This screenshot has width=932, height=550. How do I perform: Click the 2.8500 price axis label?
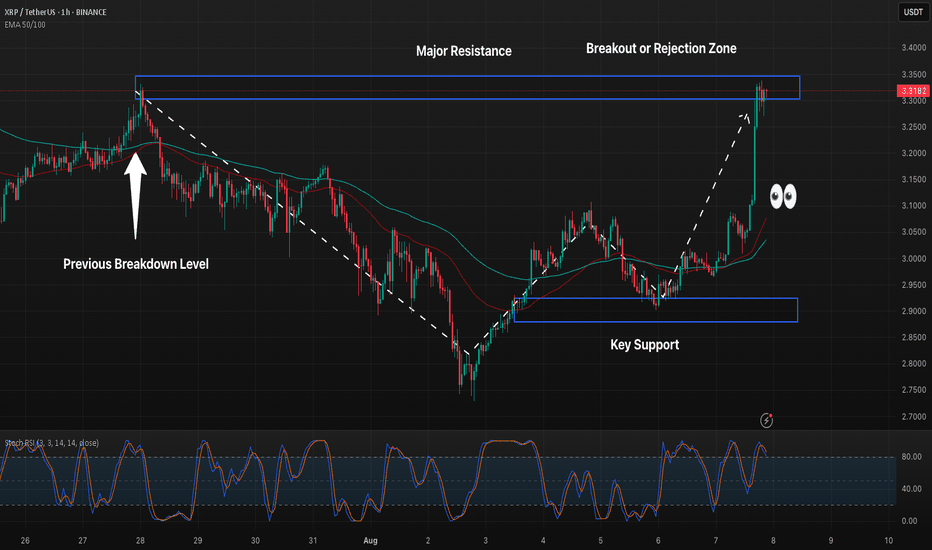click(x=914, y=337)
